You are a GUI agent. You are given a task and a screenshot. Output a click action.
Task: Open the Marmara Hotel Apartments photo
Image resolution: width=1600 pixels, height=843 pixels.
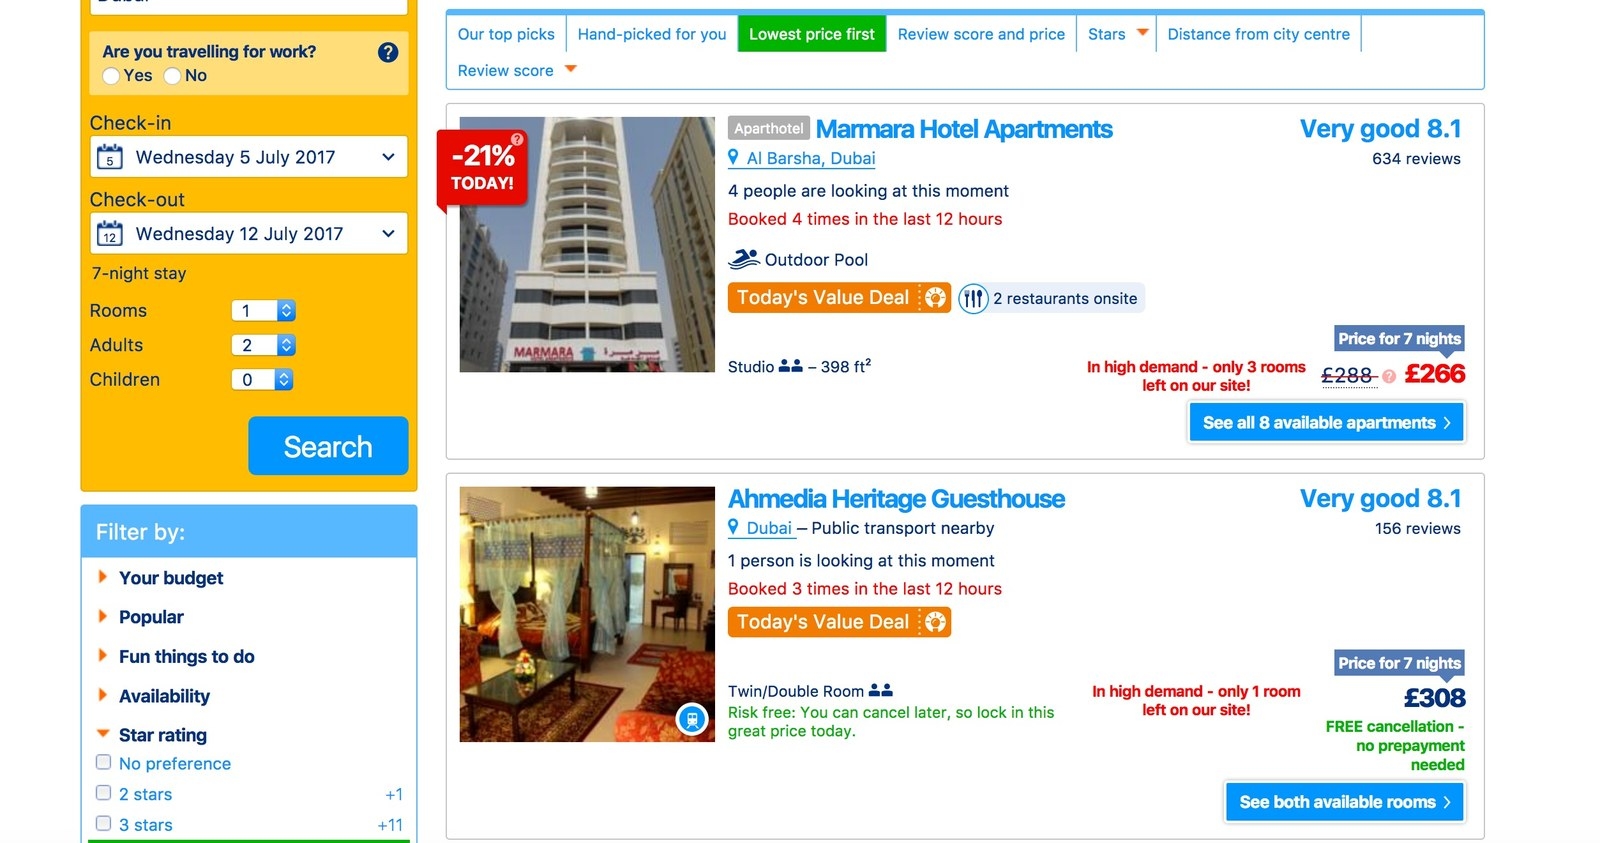coord(587,245)
